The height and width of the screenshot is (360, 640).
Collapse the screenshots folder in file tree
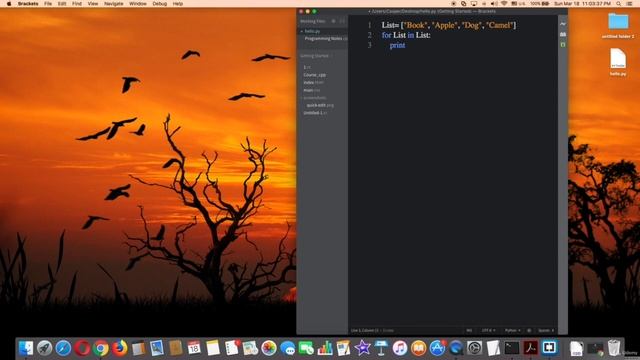tap(314, 98)
